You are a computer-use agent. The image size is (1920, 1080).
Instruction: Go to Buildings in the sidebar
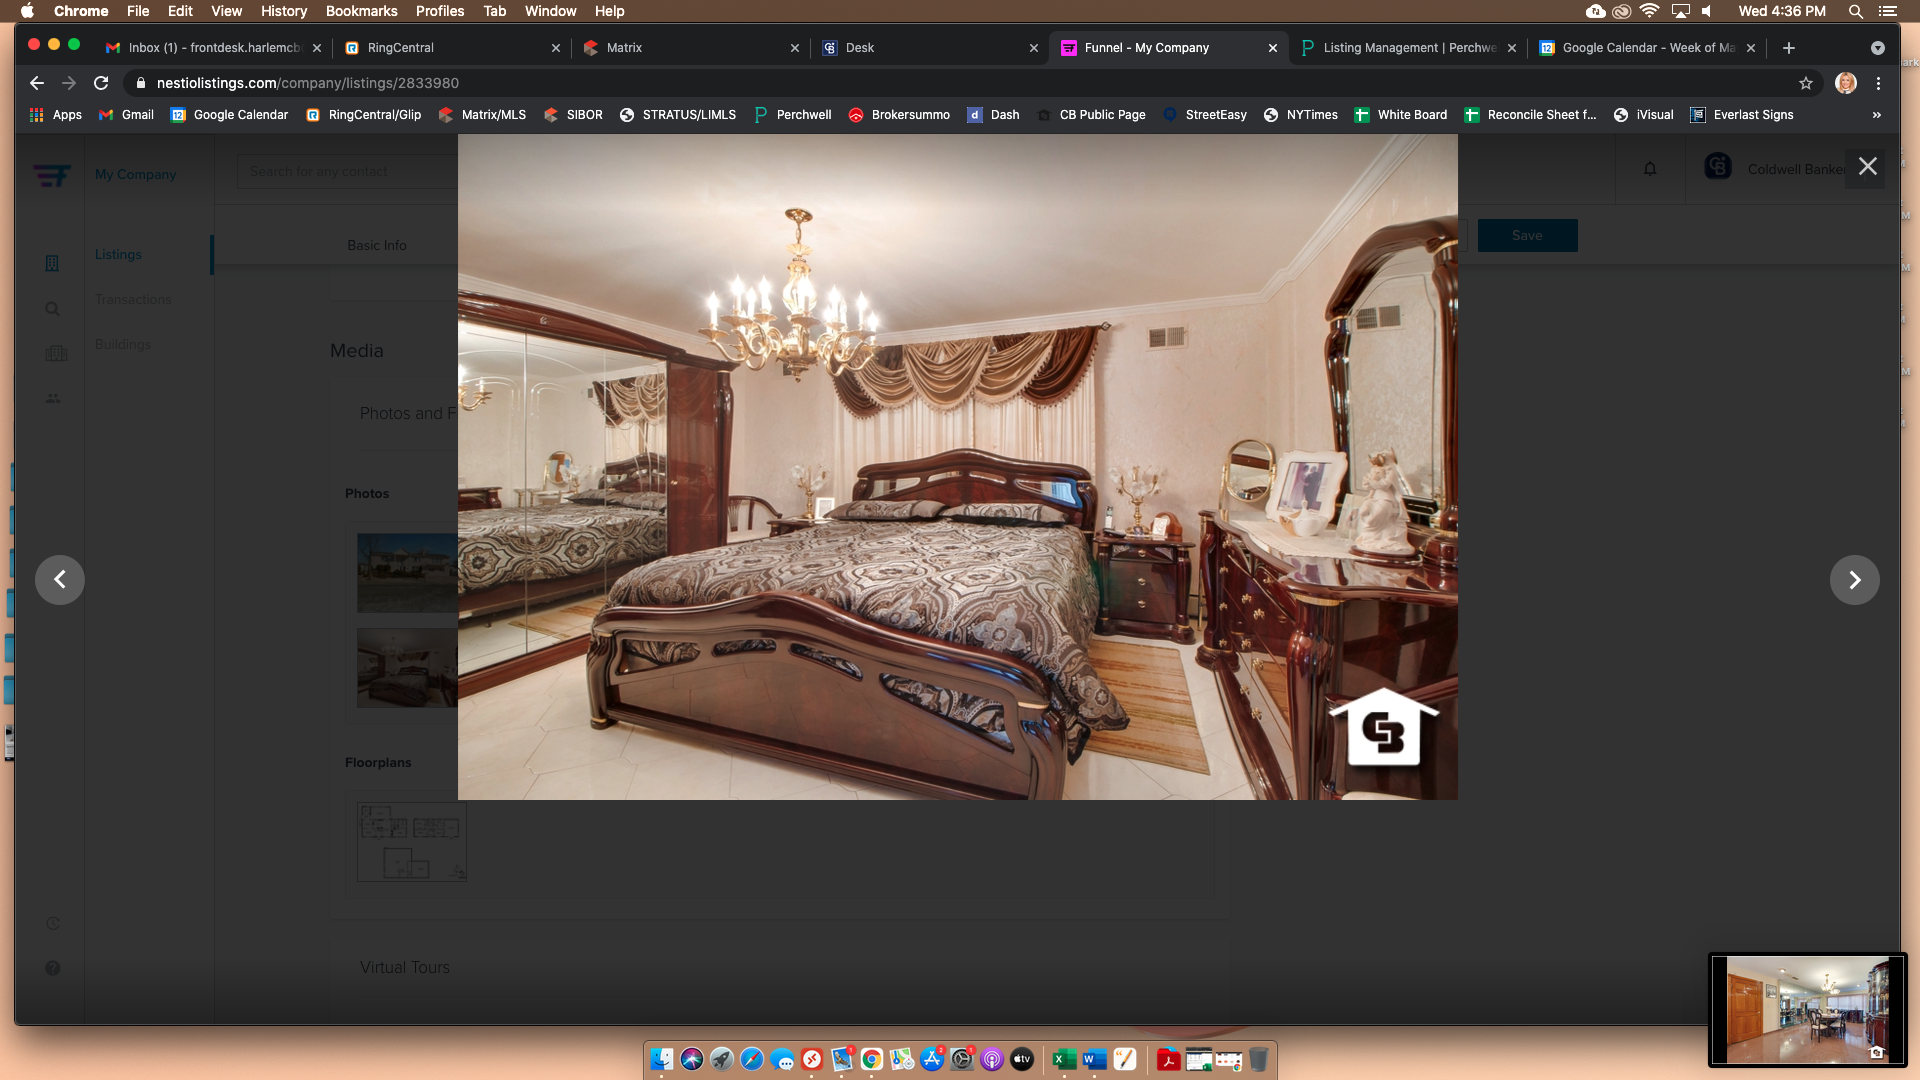(x=123, y=345)
